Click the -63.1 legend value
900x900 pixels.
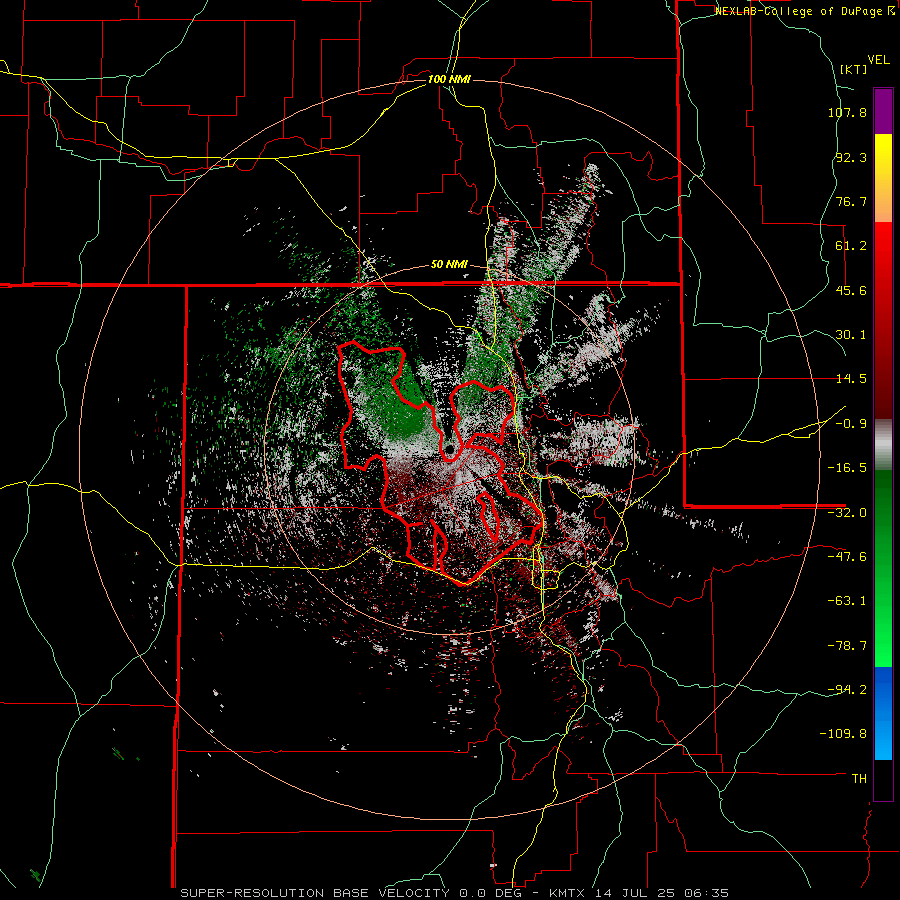point(847,601)
